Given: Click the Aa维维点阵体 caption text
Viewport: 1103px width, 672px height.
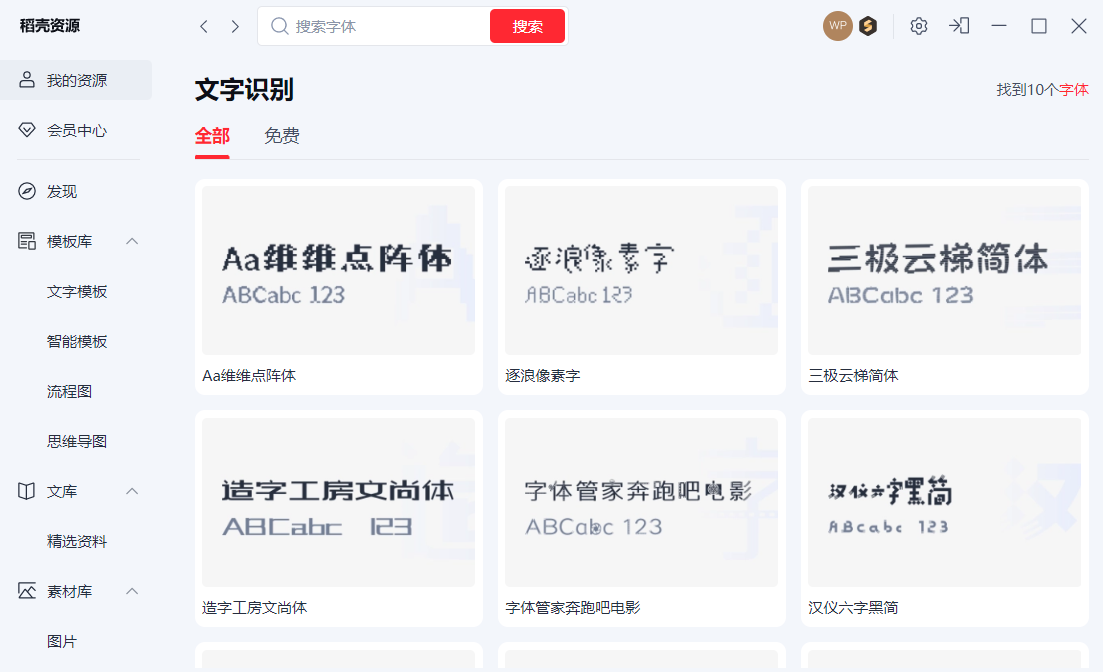Looking at the screenshot, I should [x=249, y=376].
